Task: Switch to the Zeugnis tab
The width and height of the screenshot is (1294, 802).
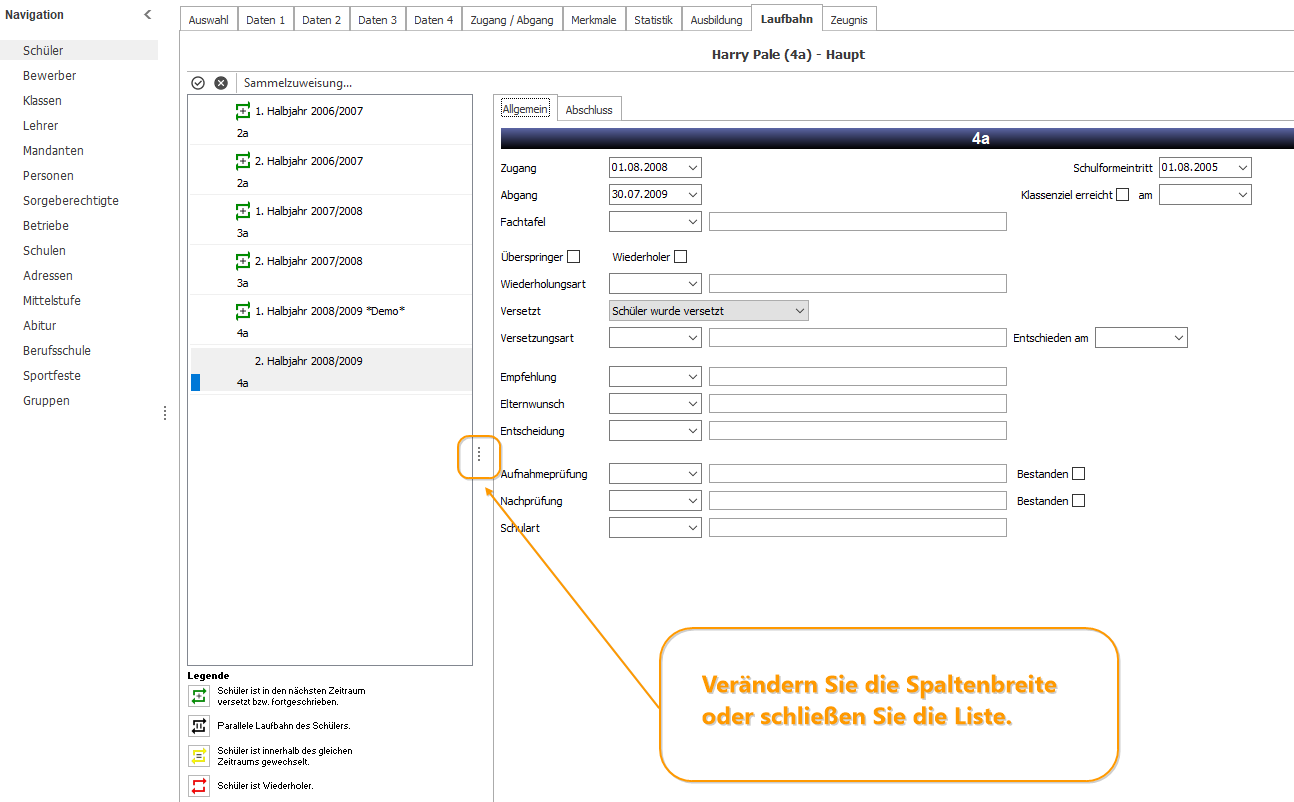Action: coord(849,20)
